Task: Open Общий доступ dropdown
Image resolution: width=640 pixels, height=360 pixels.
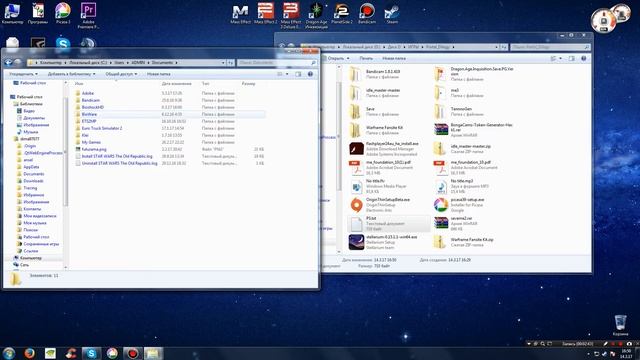Action: [x=121, y=74]
